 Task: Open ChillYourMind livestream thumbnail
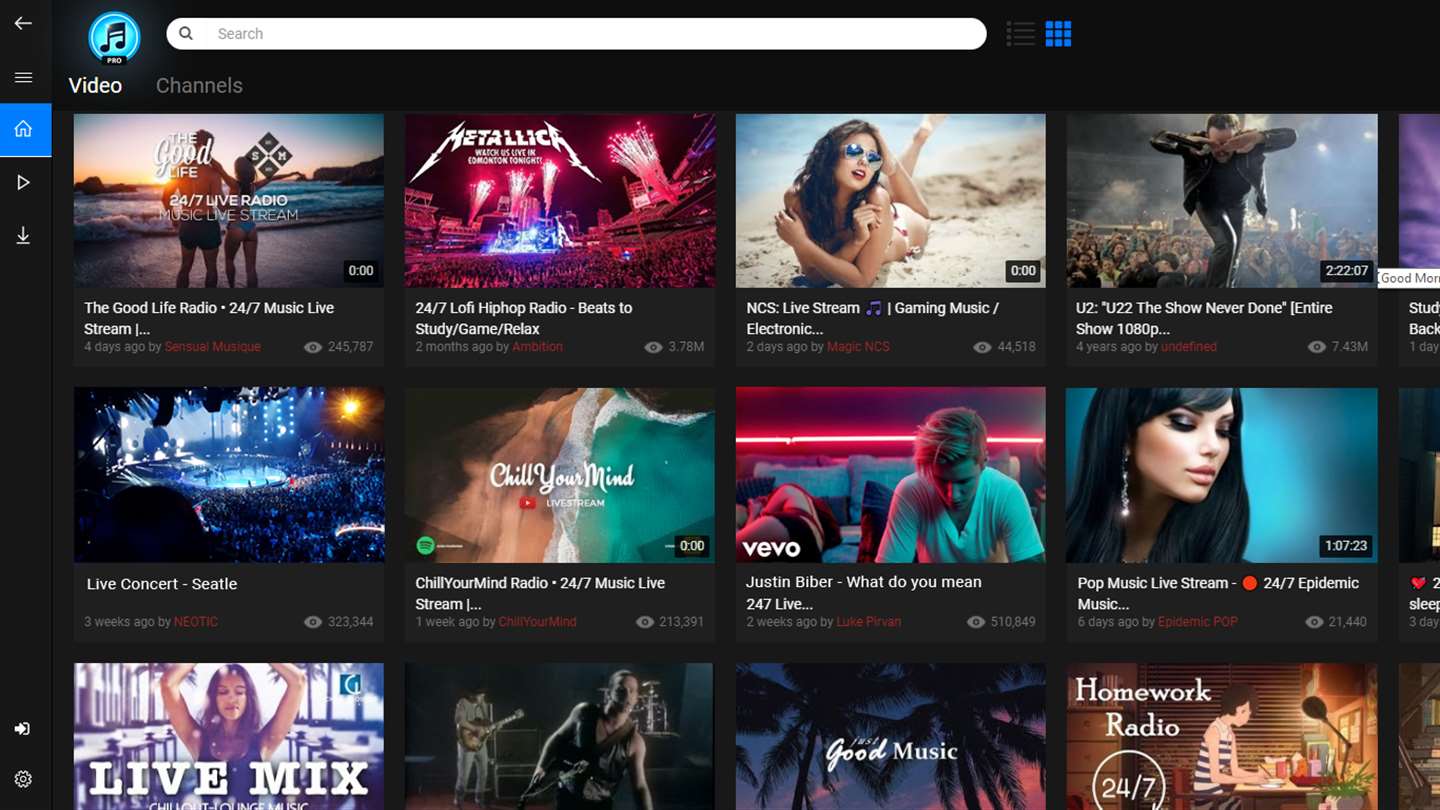tap(560, 475)
